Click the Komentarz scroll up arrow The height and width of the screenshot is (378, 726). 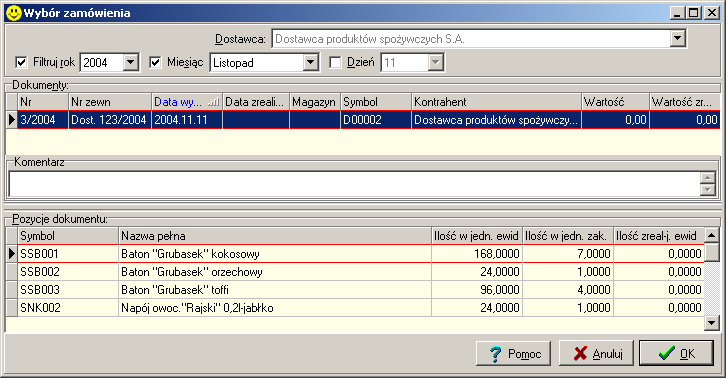click(708, 178)
